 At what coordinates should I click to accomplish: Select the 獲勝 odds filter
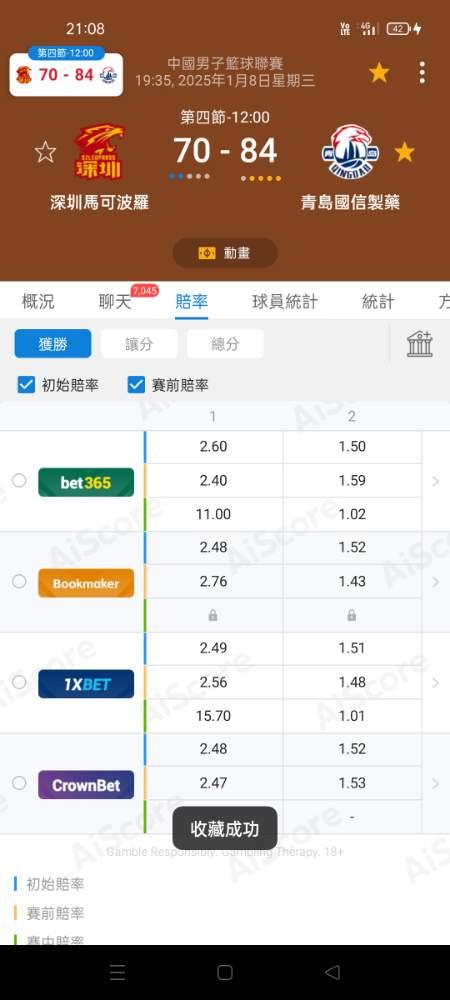click(53, 344)
